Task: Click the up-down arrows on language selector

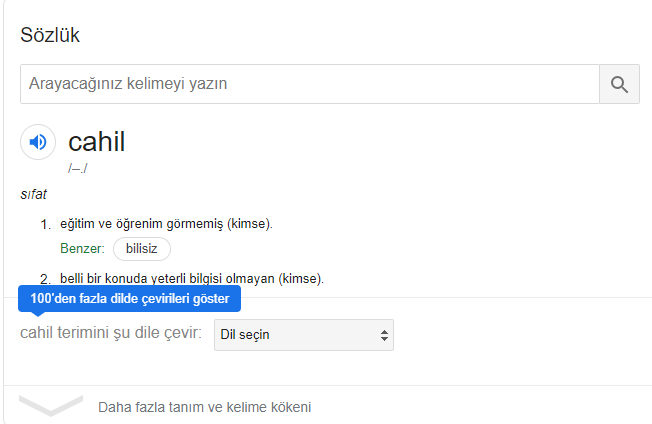Action: coord(384,335)
